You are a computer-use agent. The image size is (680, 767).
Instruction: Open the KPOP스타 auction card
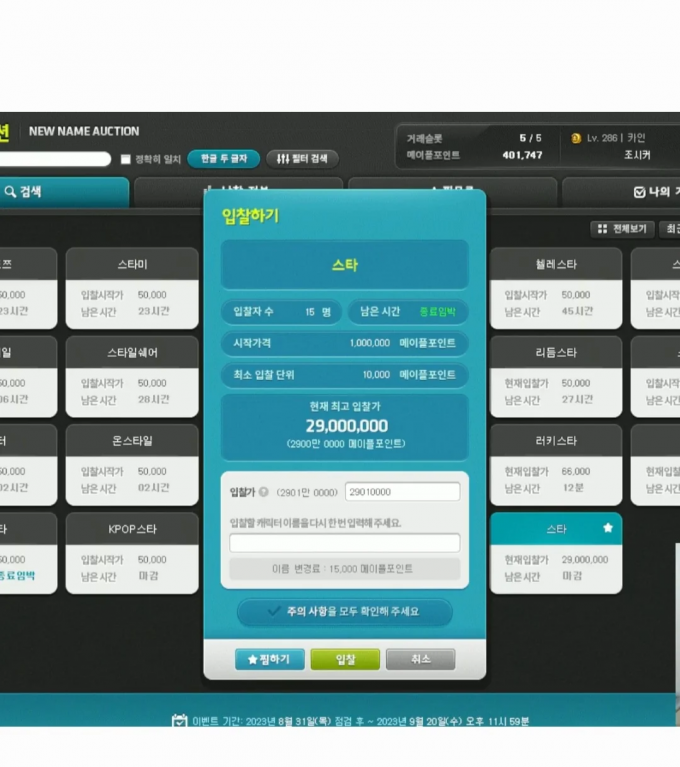(132, 554)
